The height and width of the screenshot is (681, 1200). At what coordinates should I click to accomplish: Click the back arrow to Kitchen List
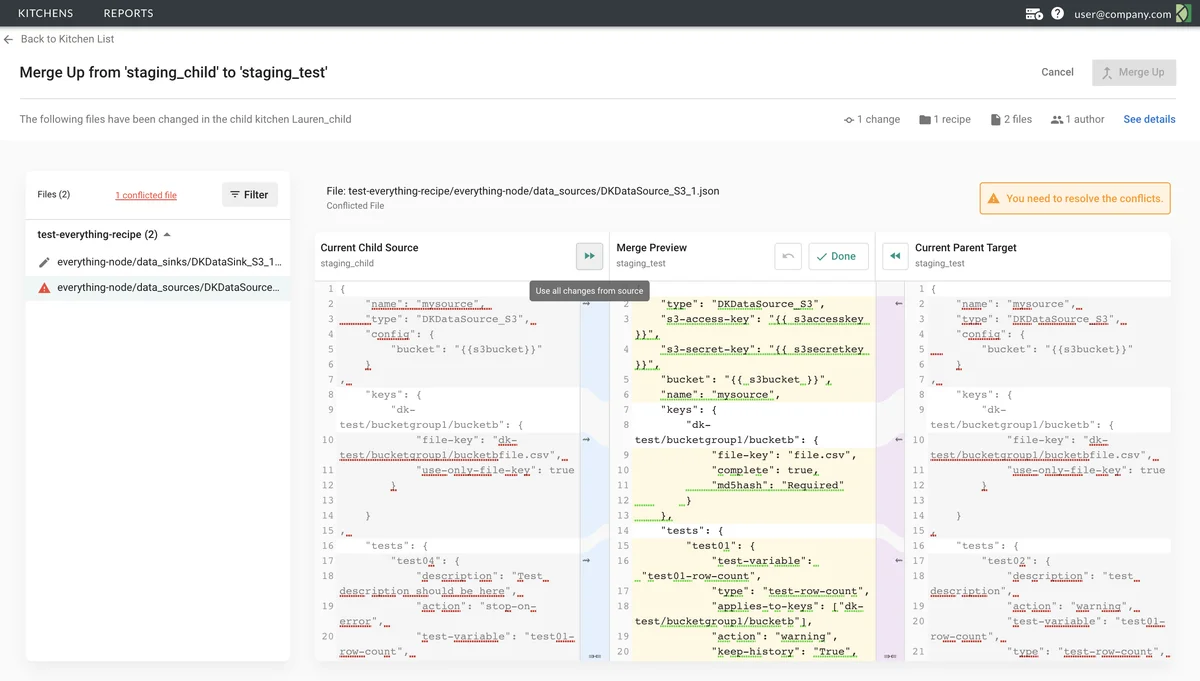coord(9,39)
